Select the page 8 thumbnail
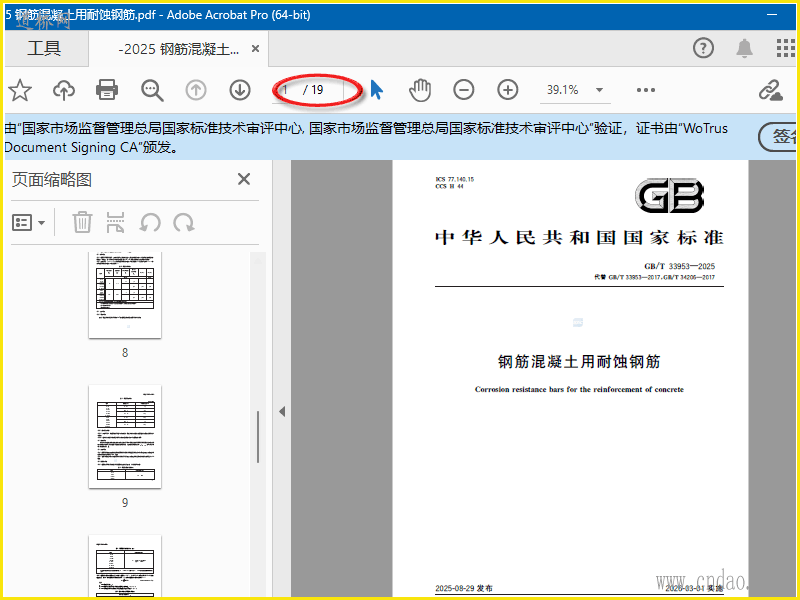This screenshot has height=600, width=800. [x=125, y=295]
